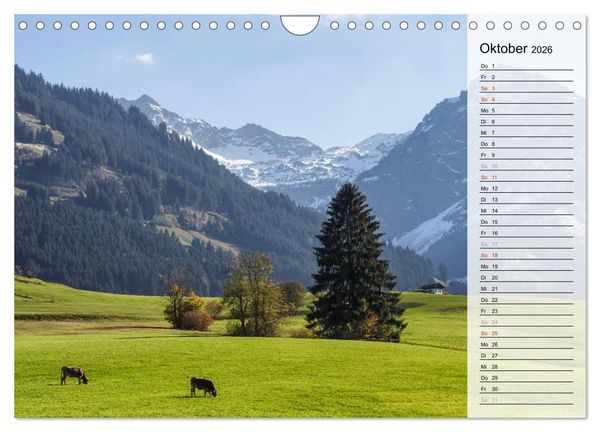600x432 pixels.
Task: Select the "Do 1" calendar row
Action: [526, 66]
